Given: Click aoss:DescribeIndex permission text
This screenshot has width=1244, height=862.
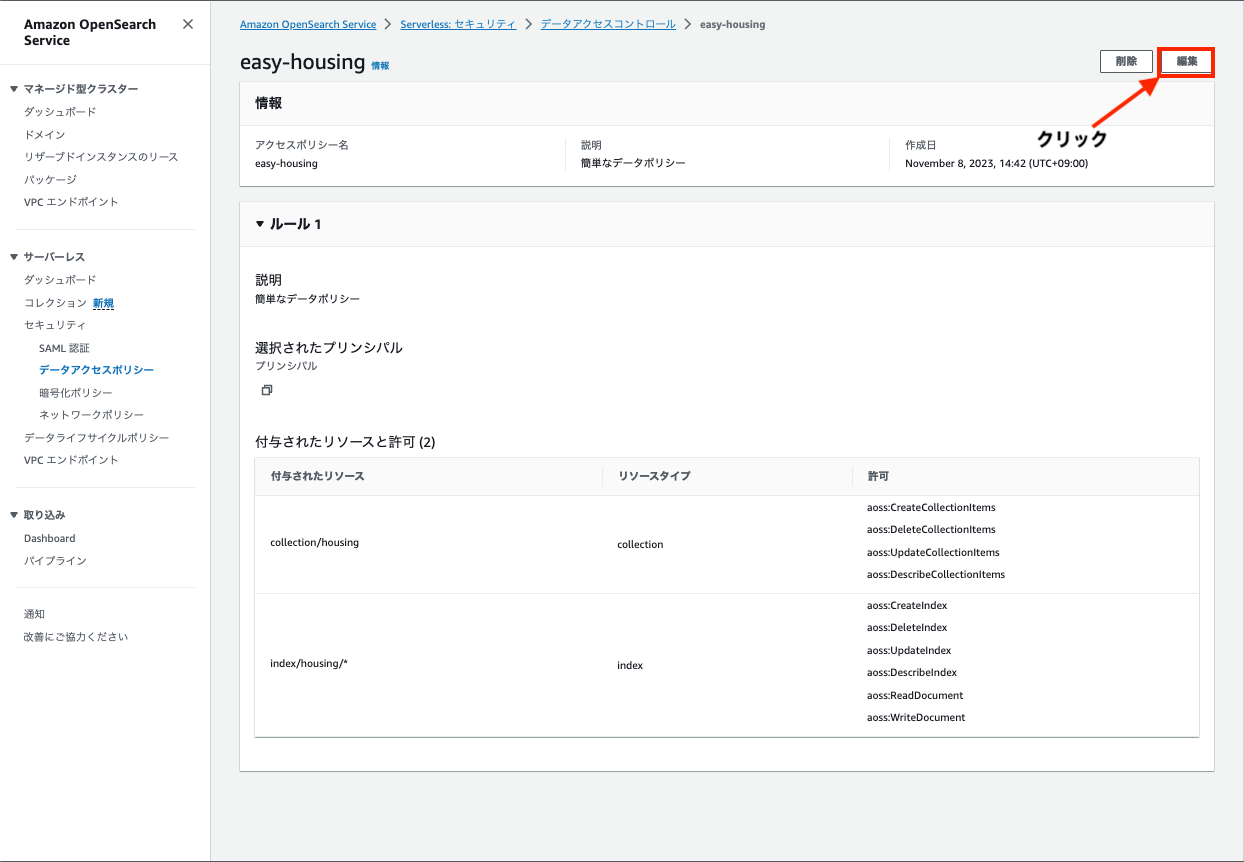Looking at the screenshot, I should [912, 672].
